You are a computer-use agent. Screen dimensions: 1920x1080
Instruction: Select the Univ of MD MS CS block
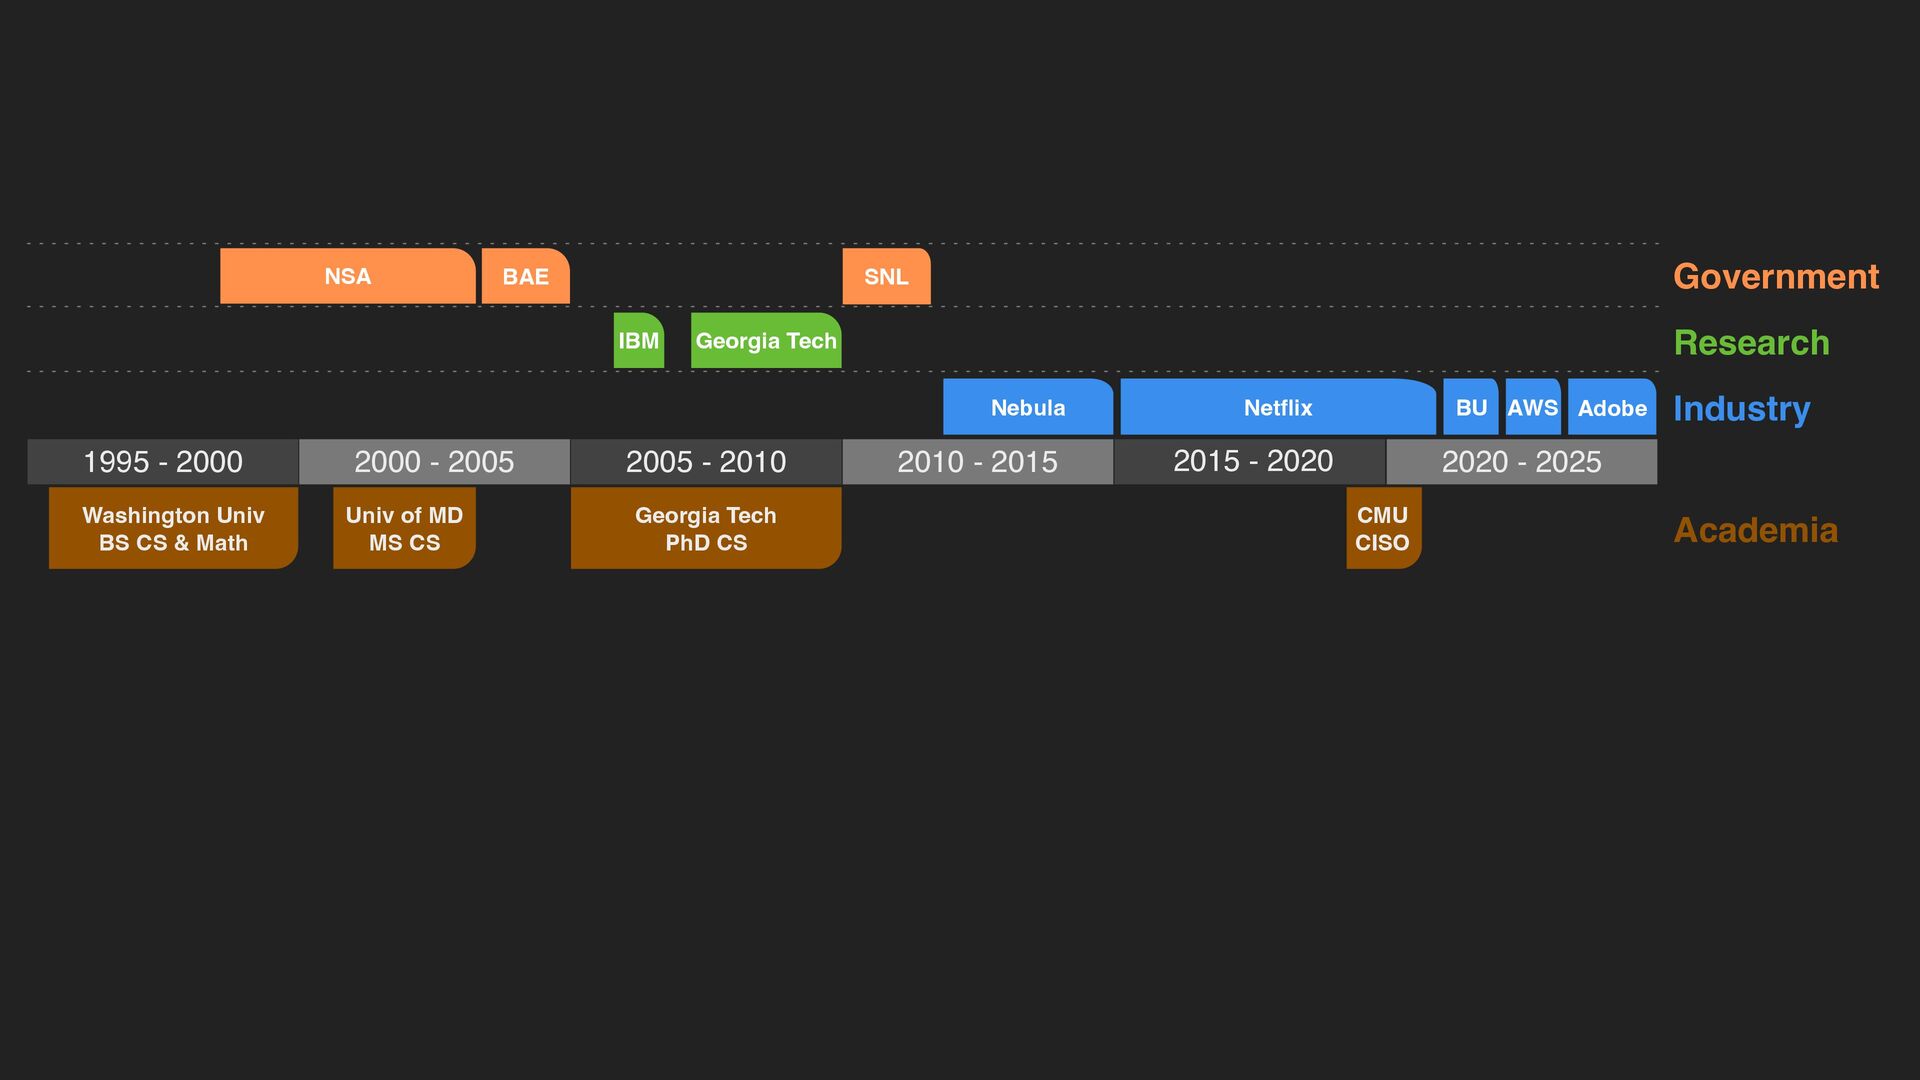[x=404, y=528]
